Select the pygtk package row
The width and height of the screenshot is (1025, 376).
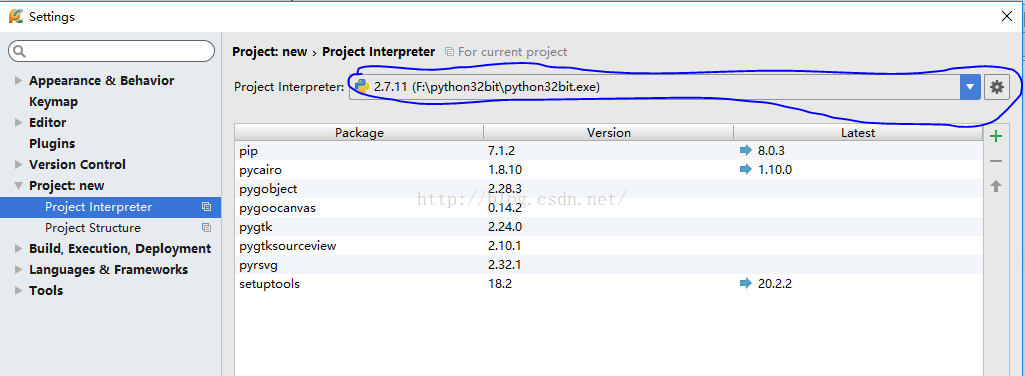pyautogui.click(x=609, y=227)
